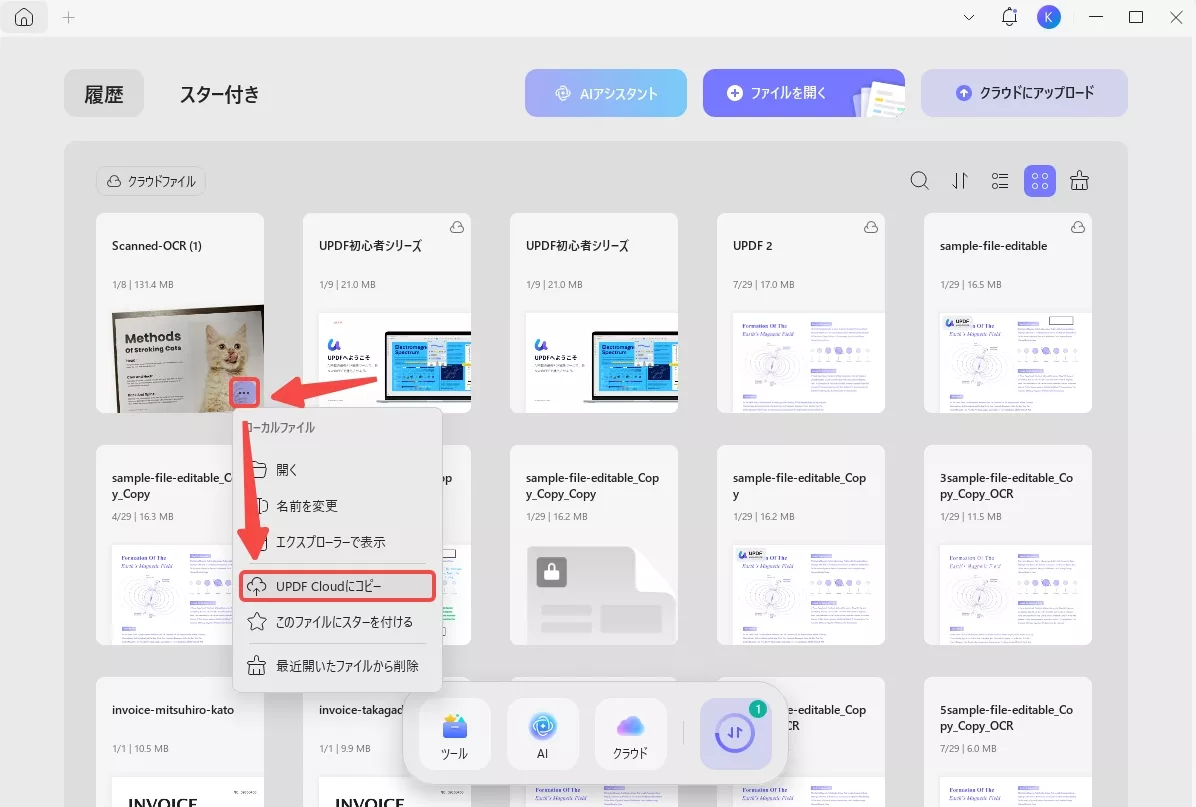Image resolution: width=1196 pixels, height=807 pixels.
Task: Click 3sample-file-editable_Copy_Copy_OCR file name
Action: coord(1006,486)
